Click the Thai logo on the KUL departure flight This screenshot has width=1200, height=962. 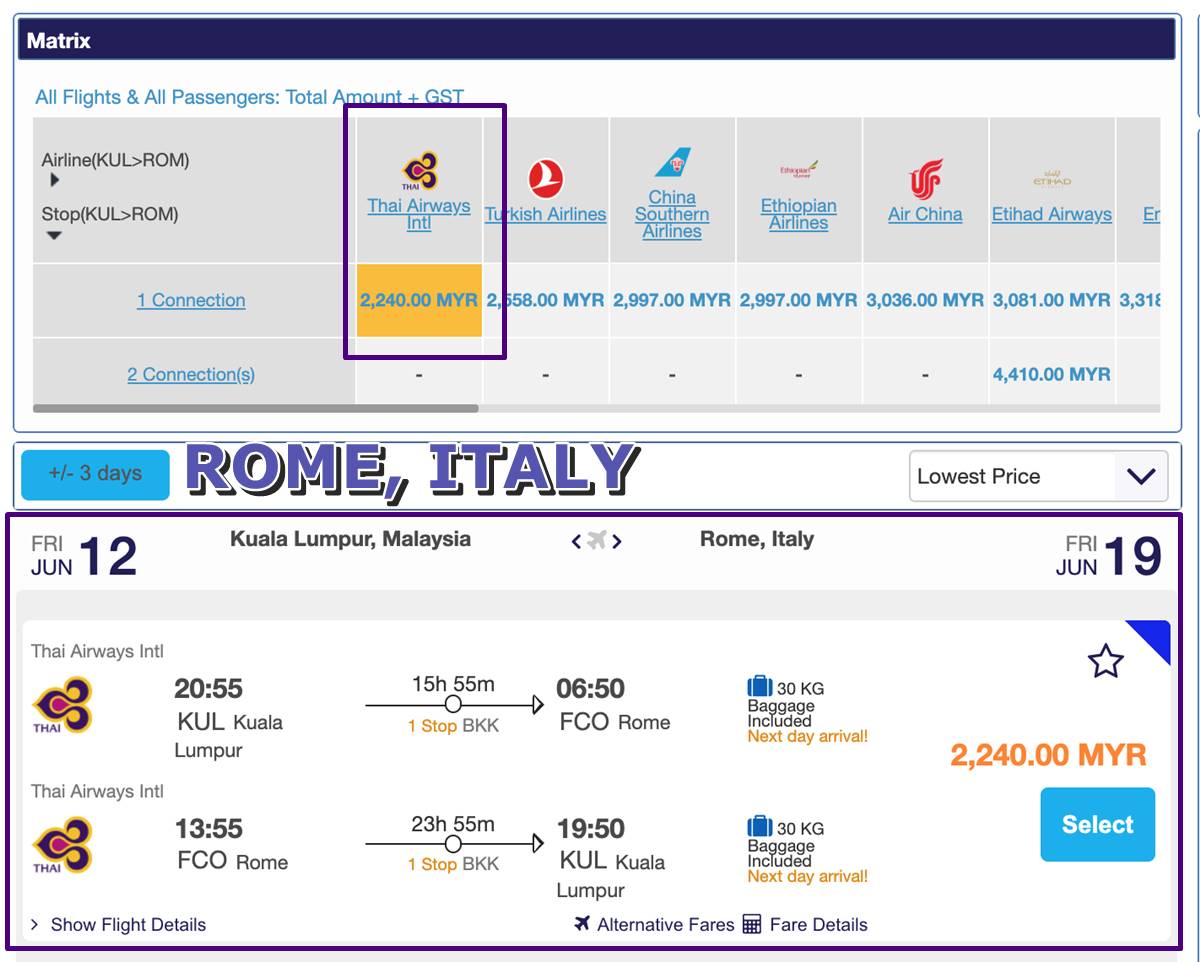tap(62, 706)
